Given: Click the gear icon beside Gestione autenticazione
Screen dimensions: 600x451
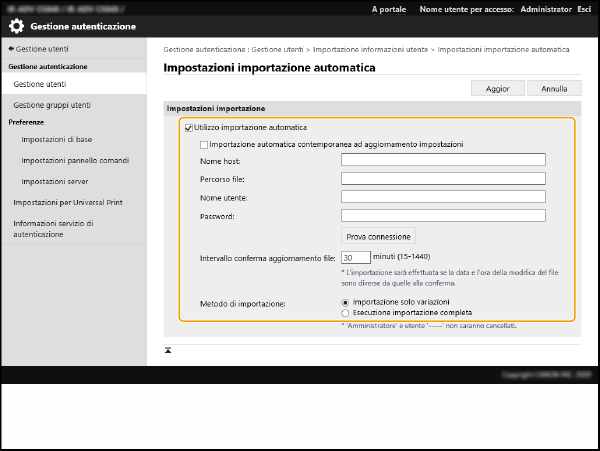Looking at the screenshot, I should [x=17, y=26].
